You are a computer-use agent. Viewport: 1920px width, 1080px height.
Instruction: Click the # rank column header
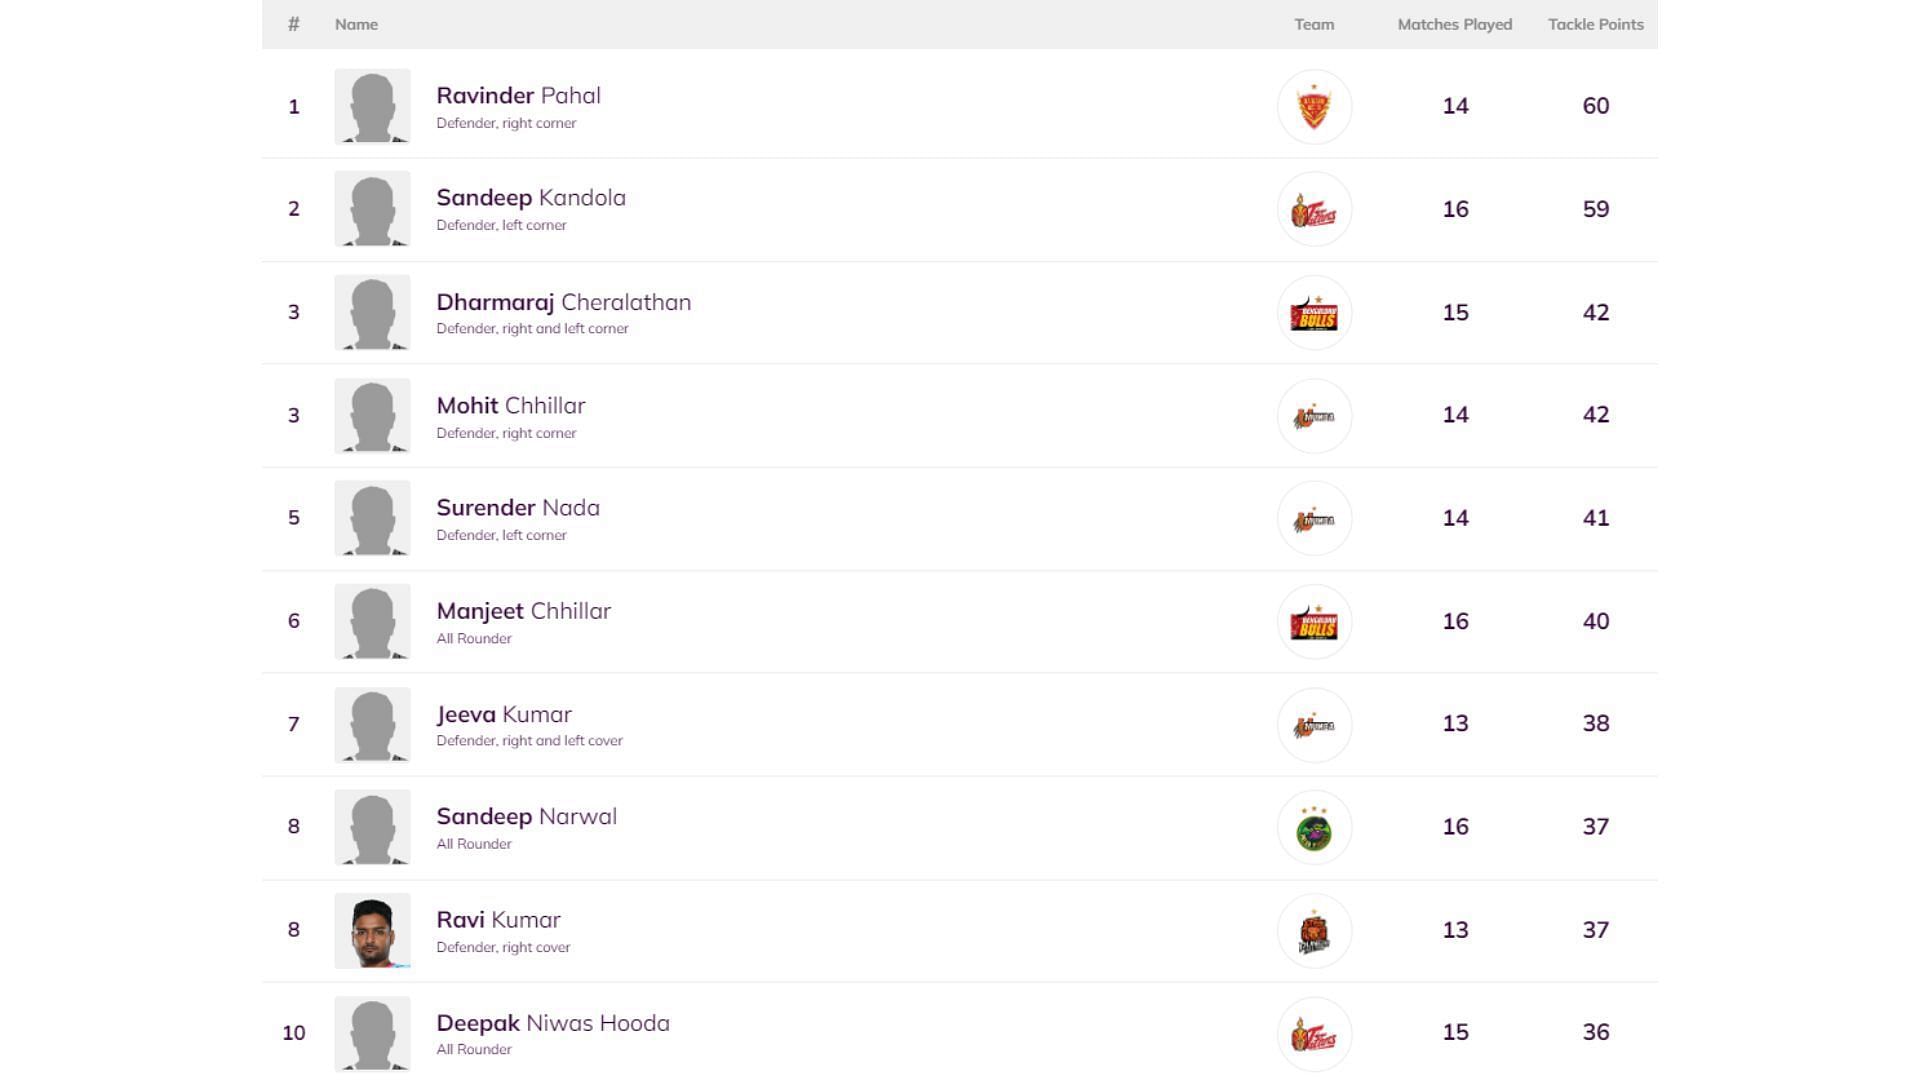pyautogui.click(x=293, y=24)
